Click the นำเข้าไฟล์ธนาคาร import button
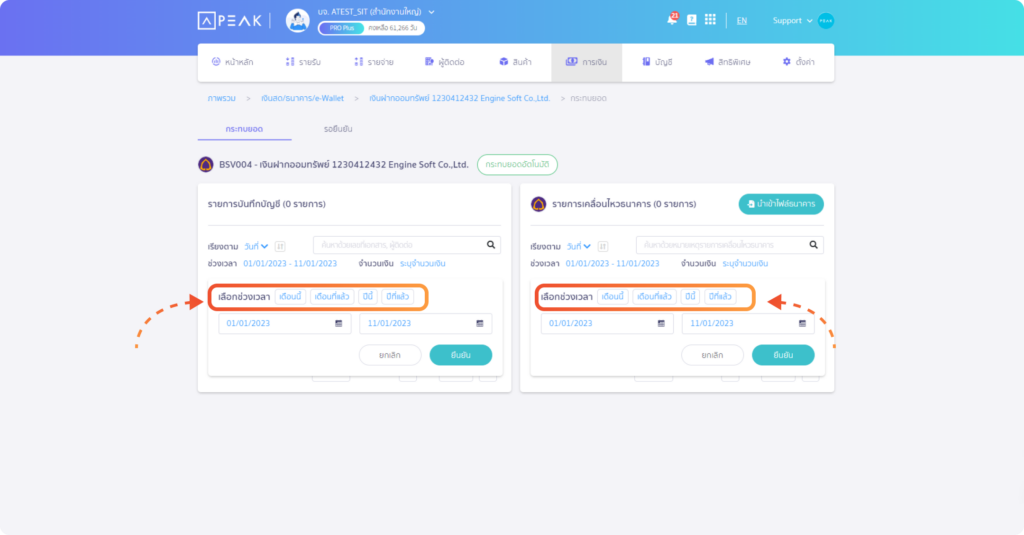This screenshot has width=1024, height=535. pyautogui.click(x=781, y=204)
